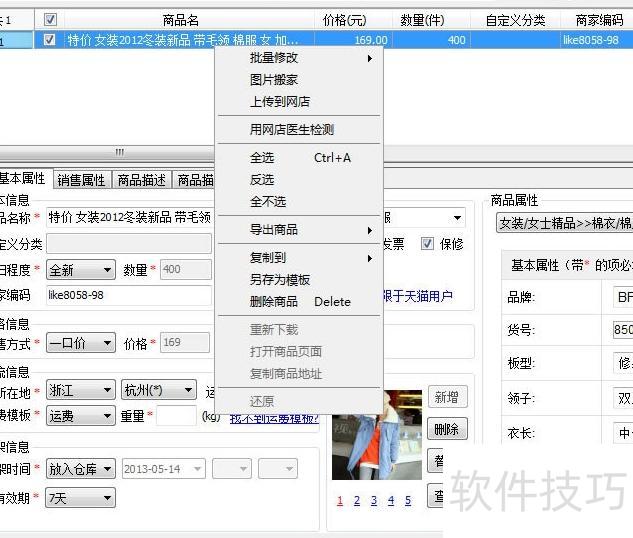Click 用网店医生检测 menu entry
Viewport: 633px width, 538px height.
(x=292, y=130)
